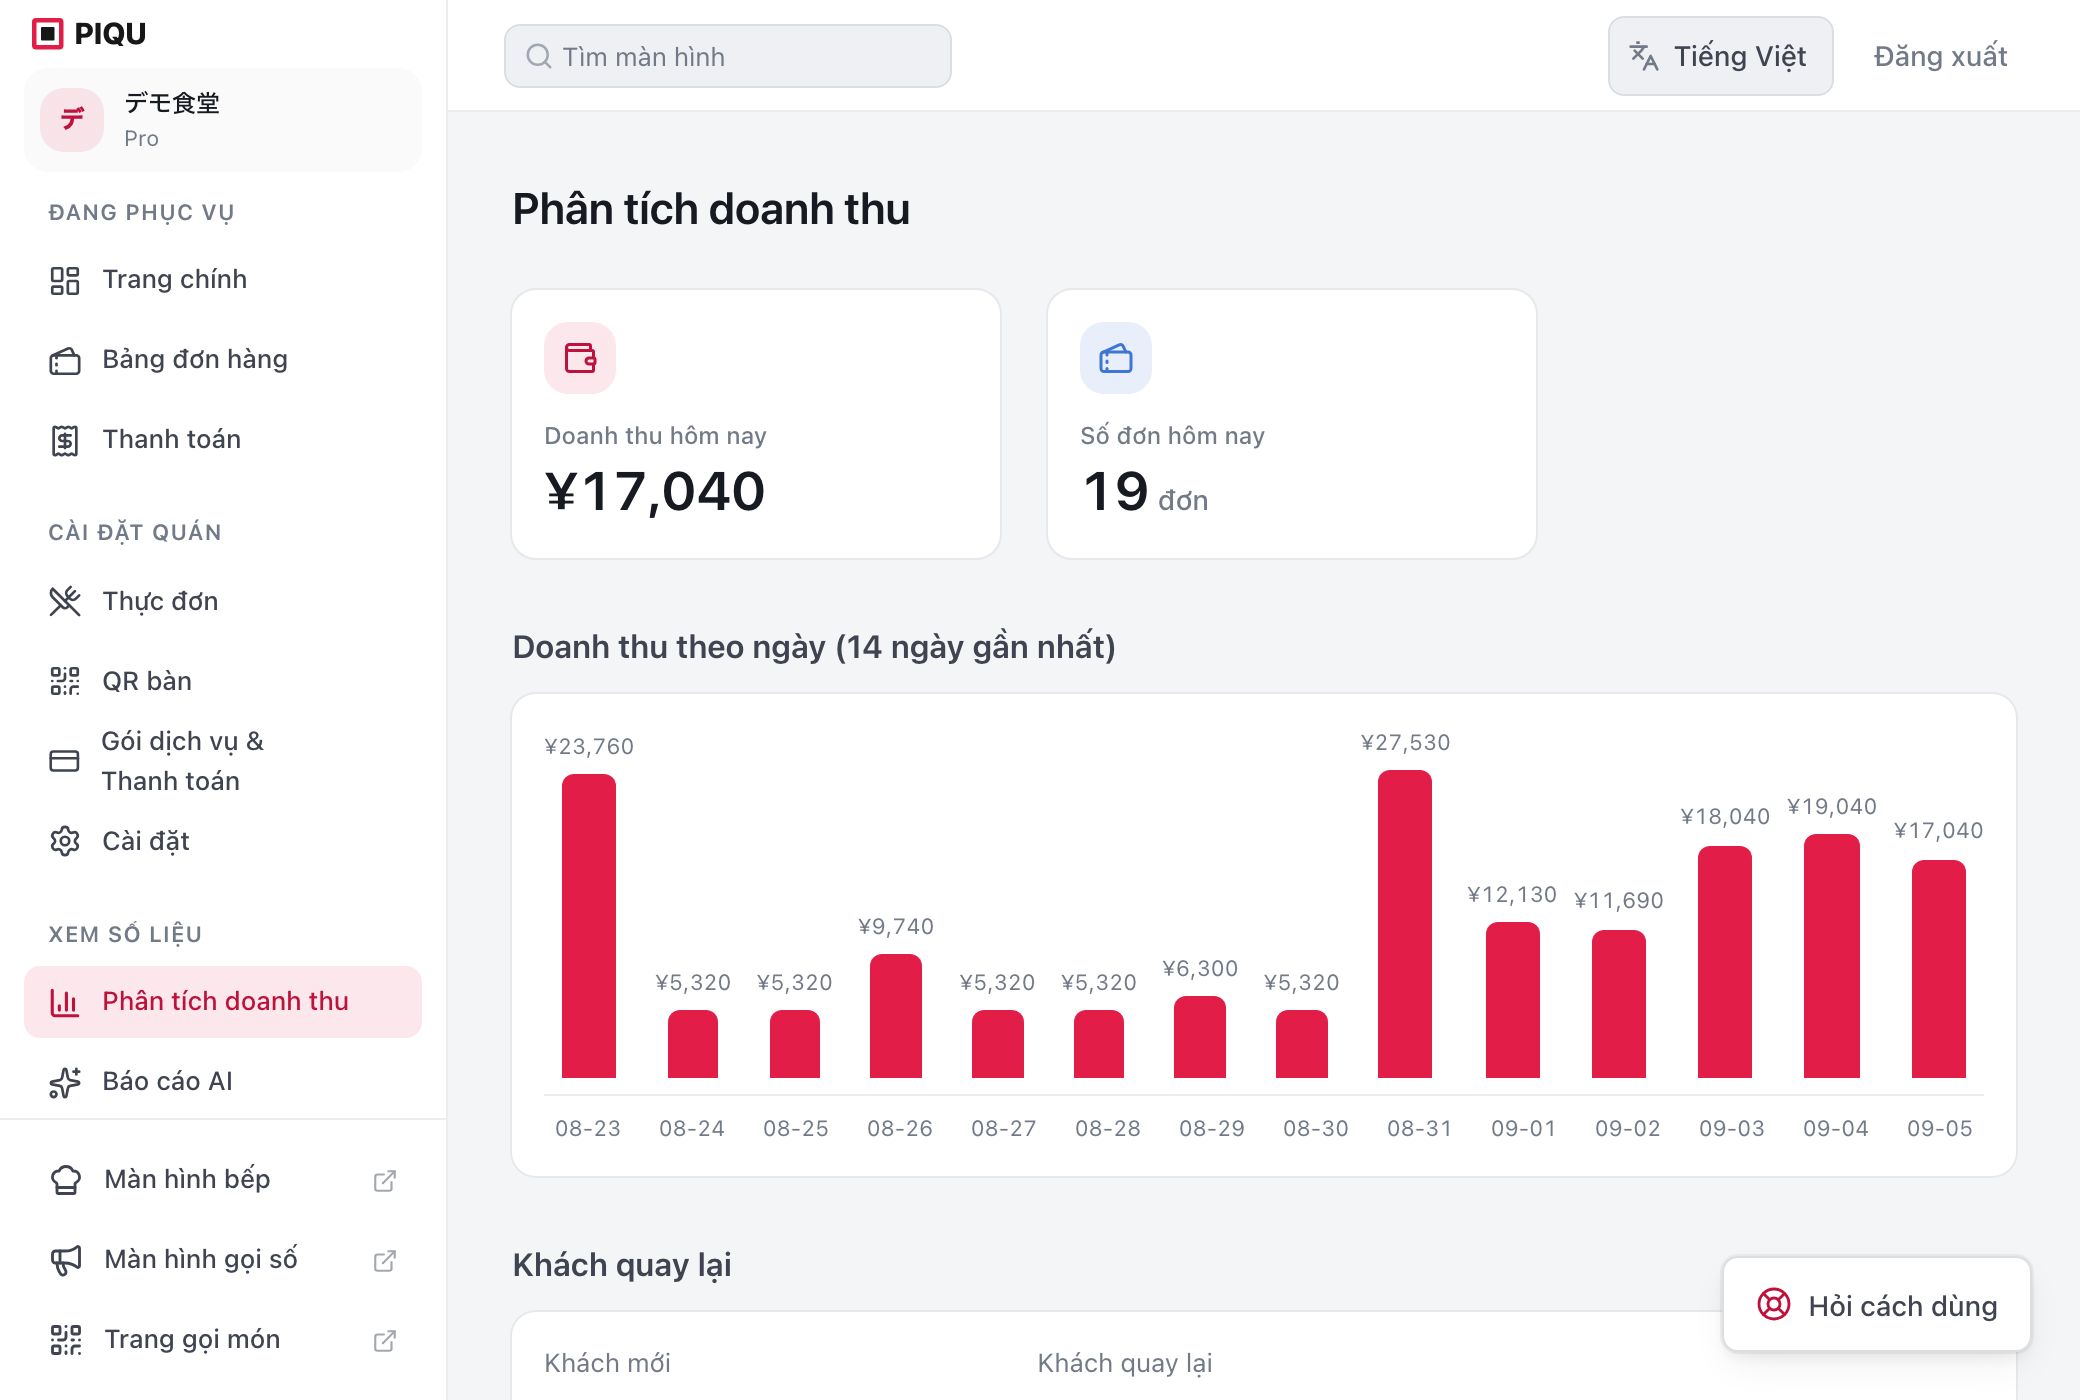Click external-link icon beside Trang gọi món
Screen dimensions: 2080x1400
[x=385, y=1341]
